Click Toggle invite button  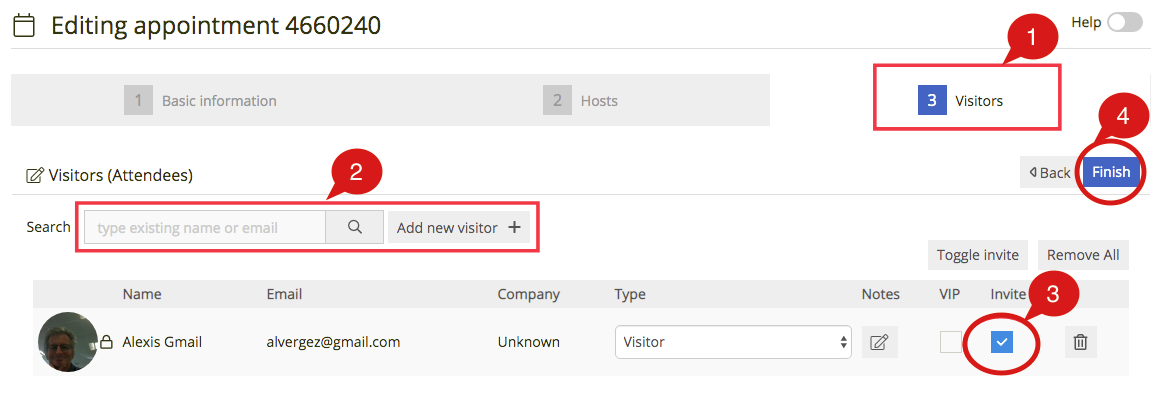(977, 254)
